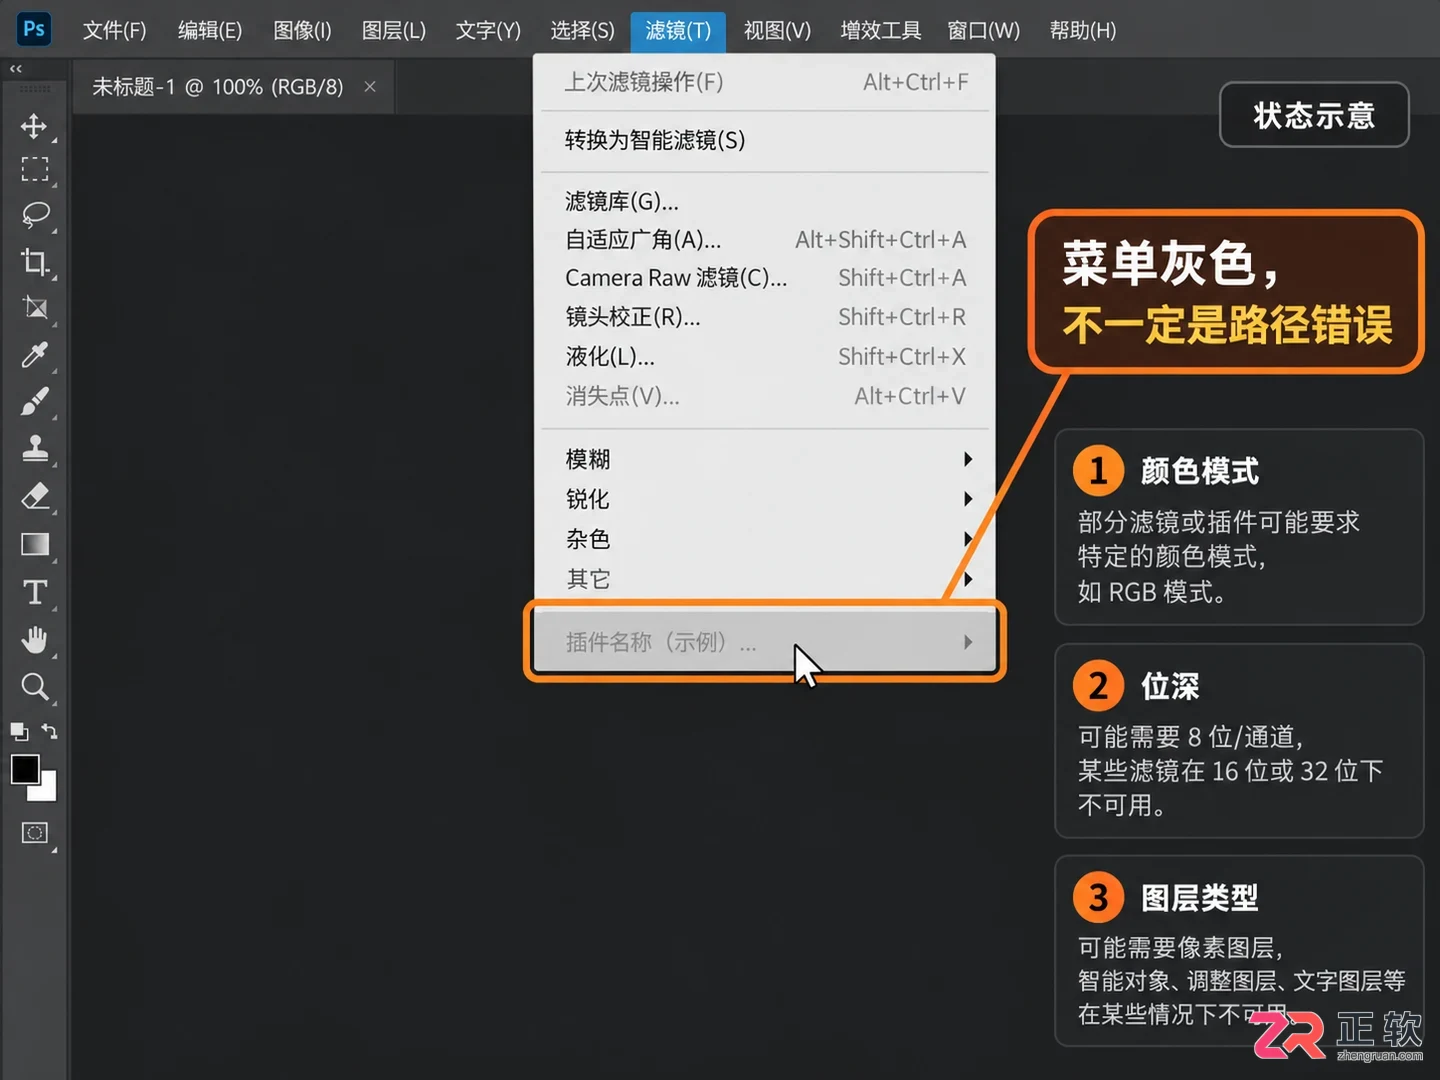Select the Rectangular Marquee tool
The image size is (1440, 1080).
click(x=35, y=169)
